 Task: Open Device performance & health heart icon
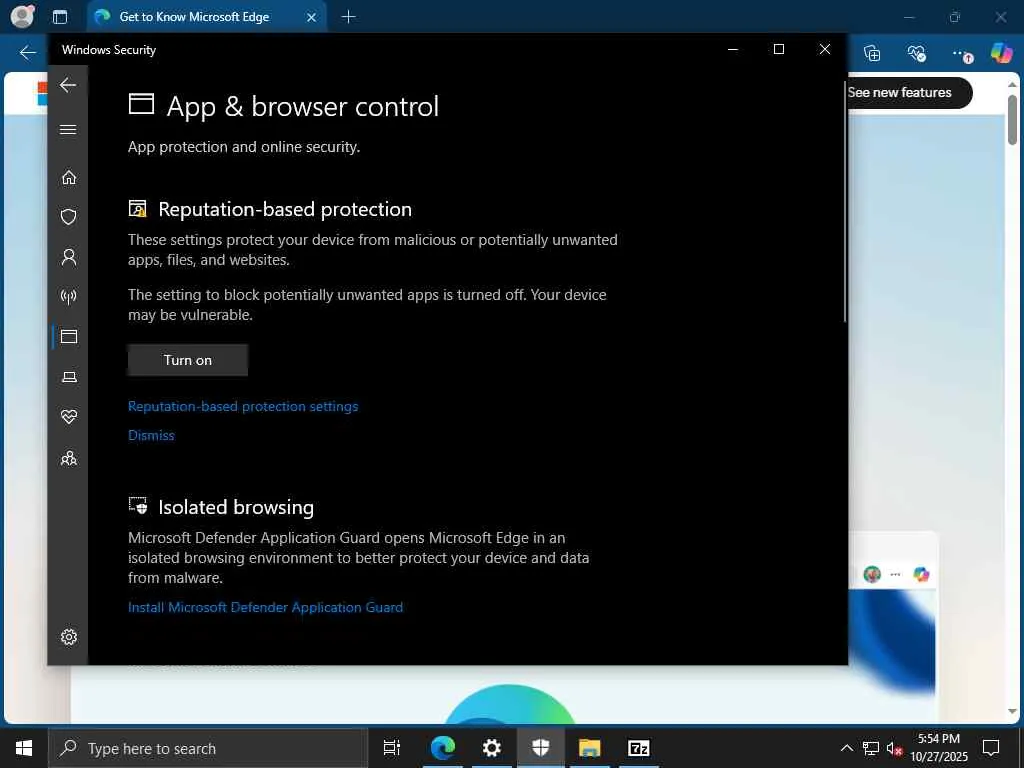tap(69, 417)
